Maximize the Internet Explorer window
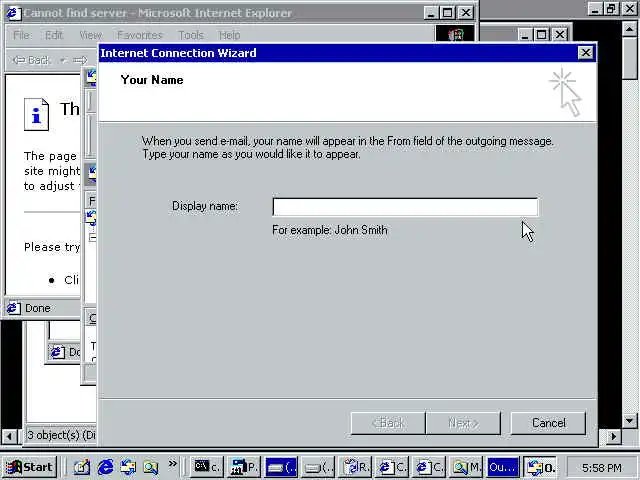This screenshot has height=480, width=640. [448, 13]
